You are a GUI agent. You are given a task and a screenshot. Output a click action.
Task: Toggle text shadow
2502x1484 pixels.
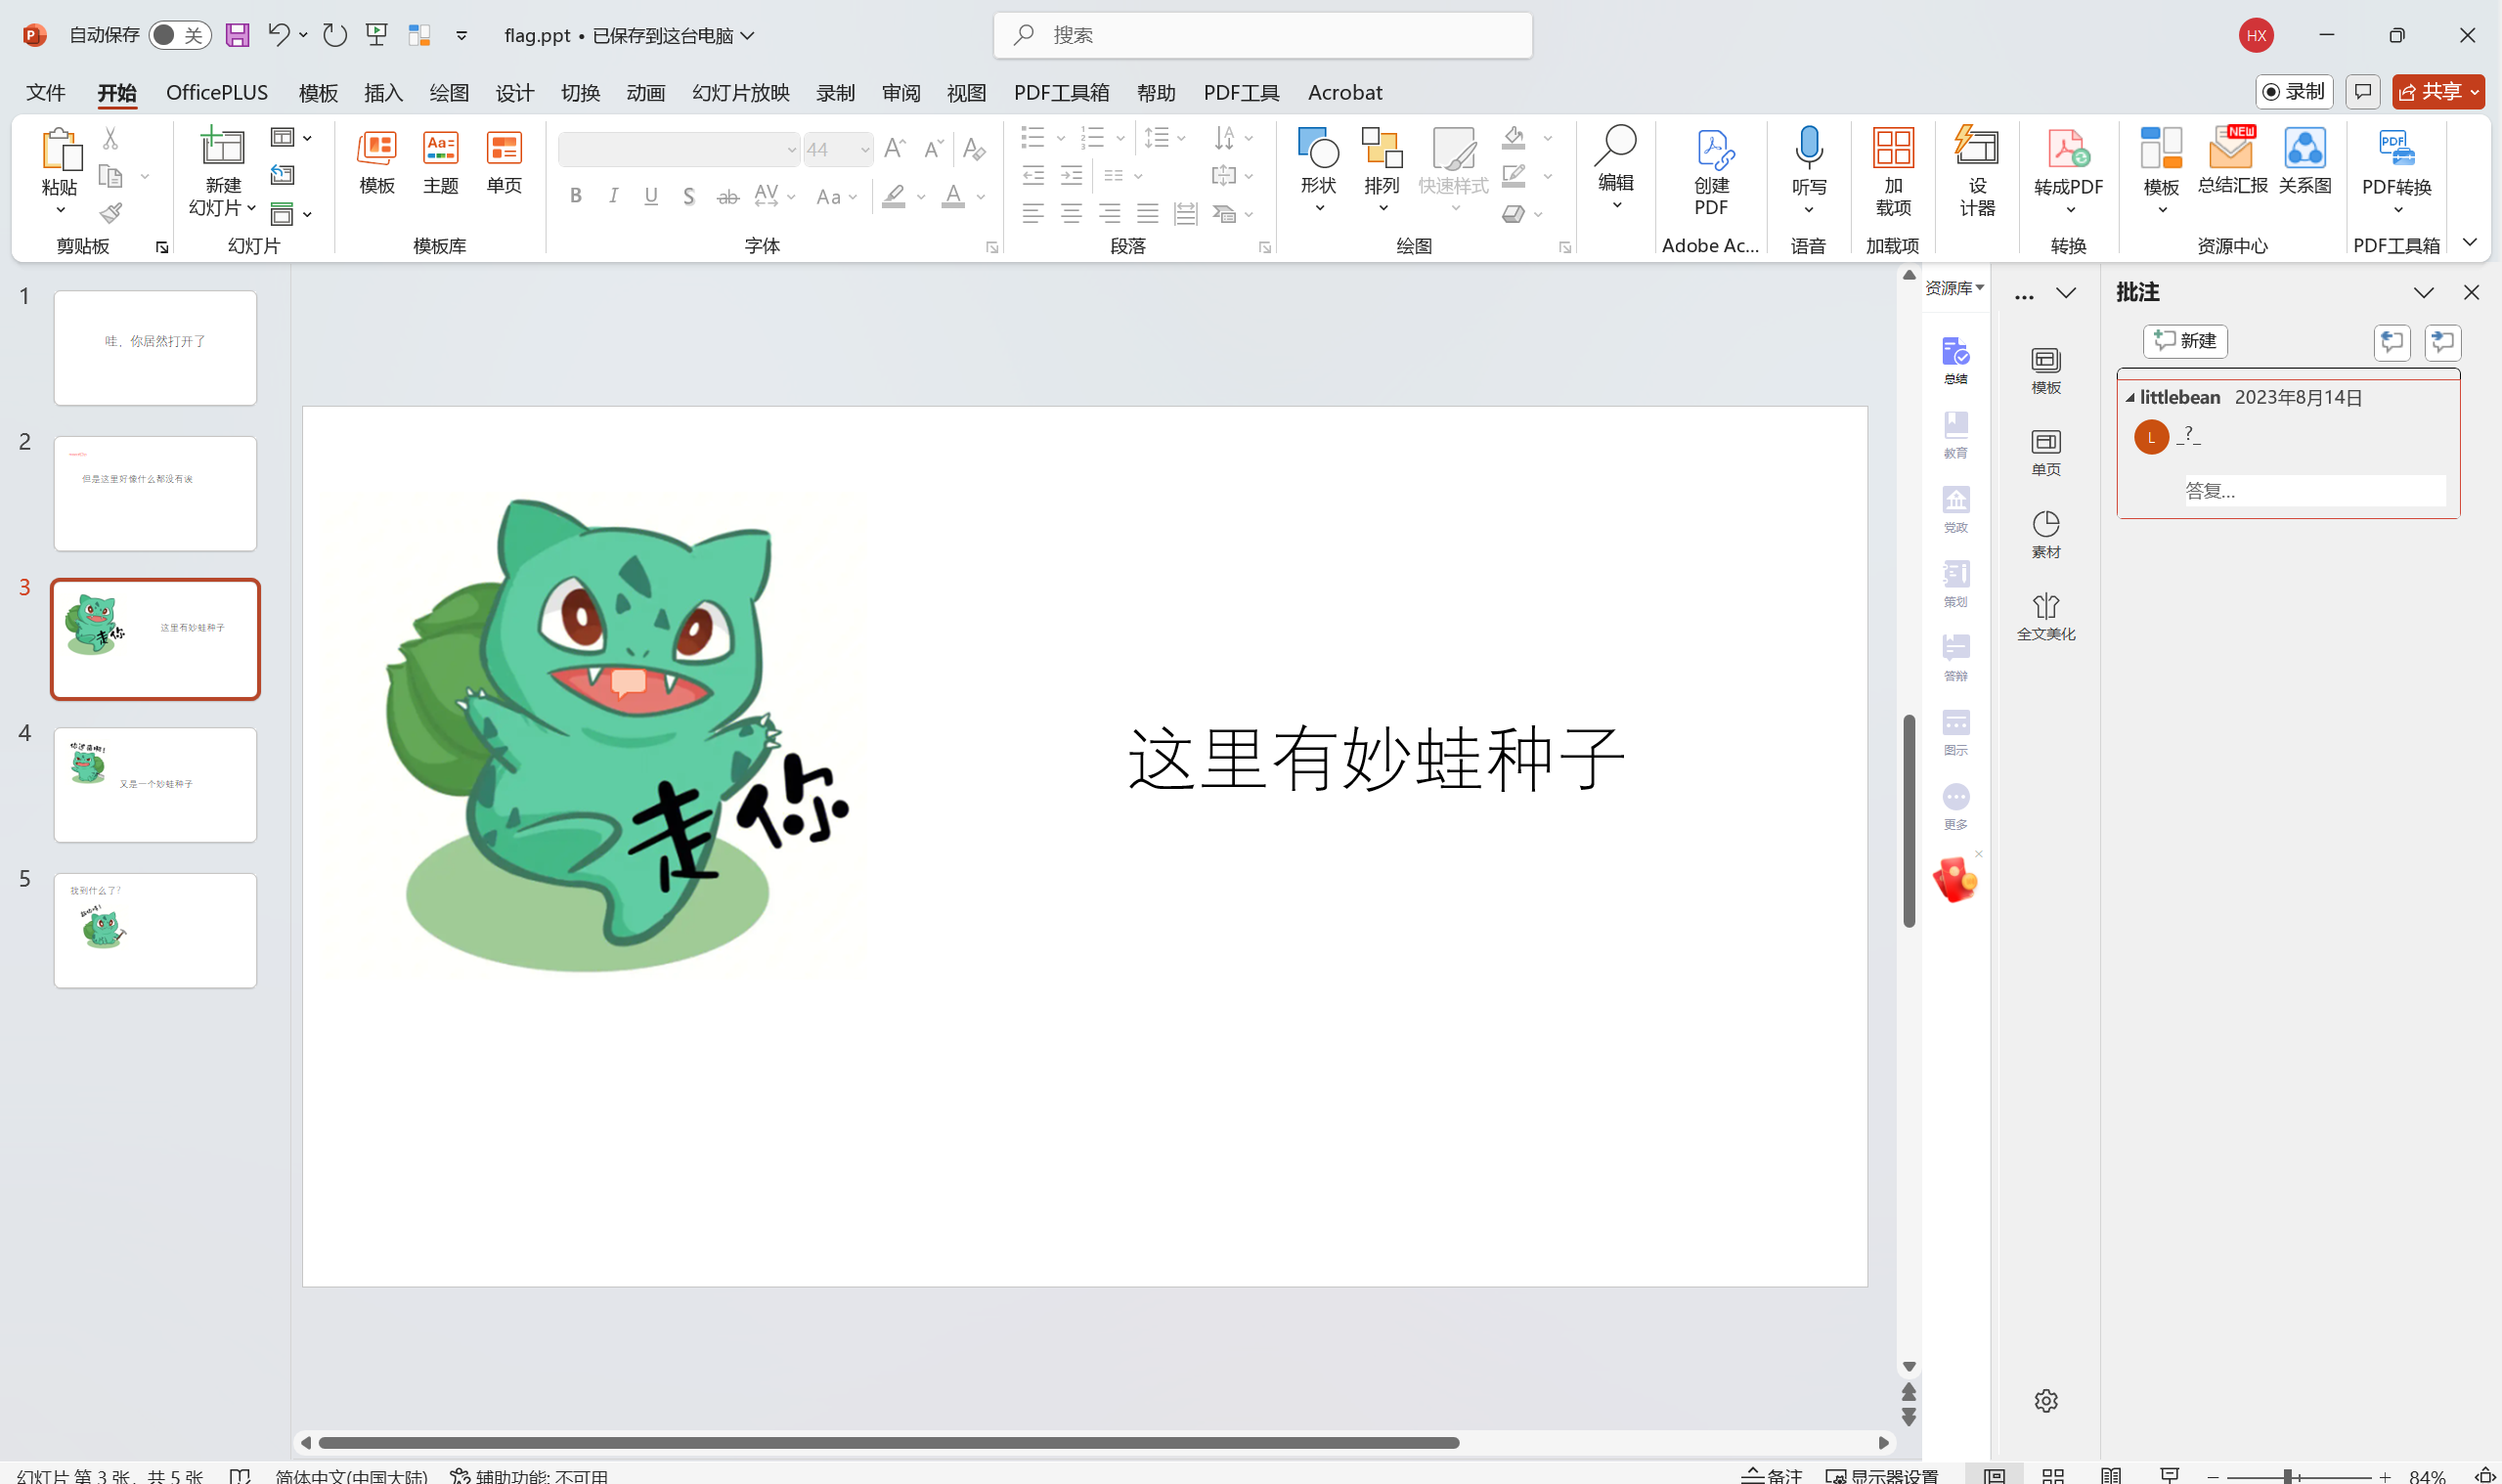(x=689, y=196)
